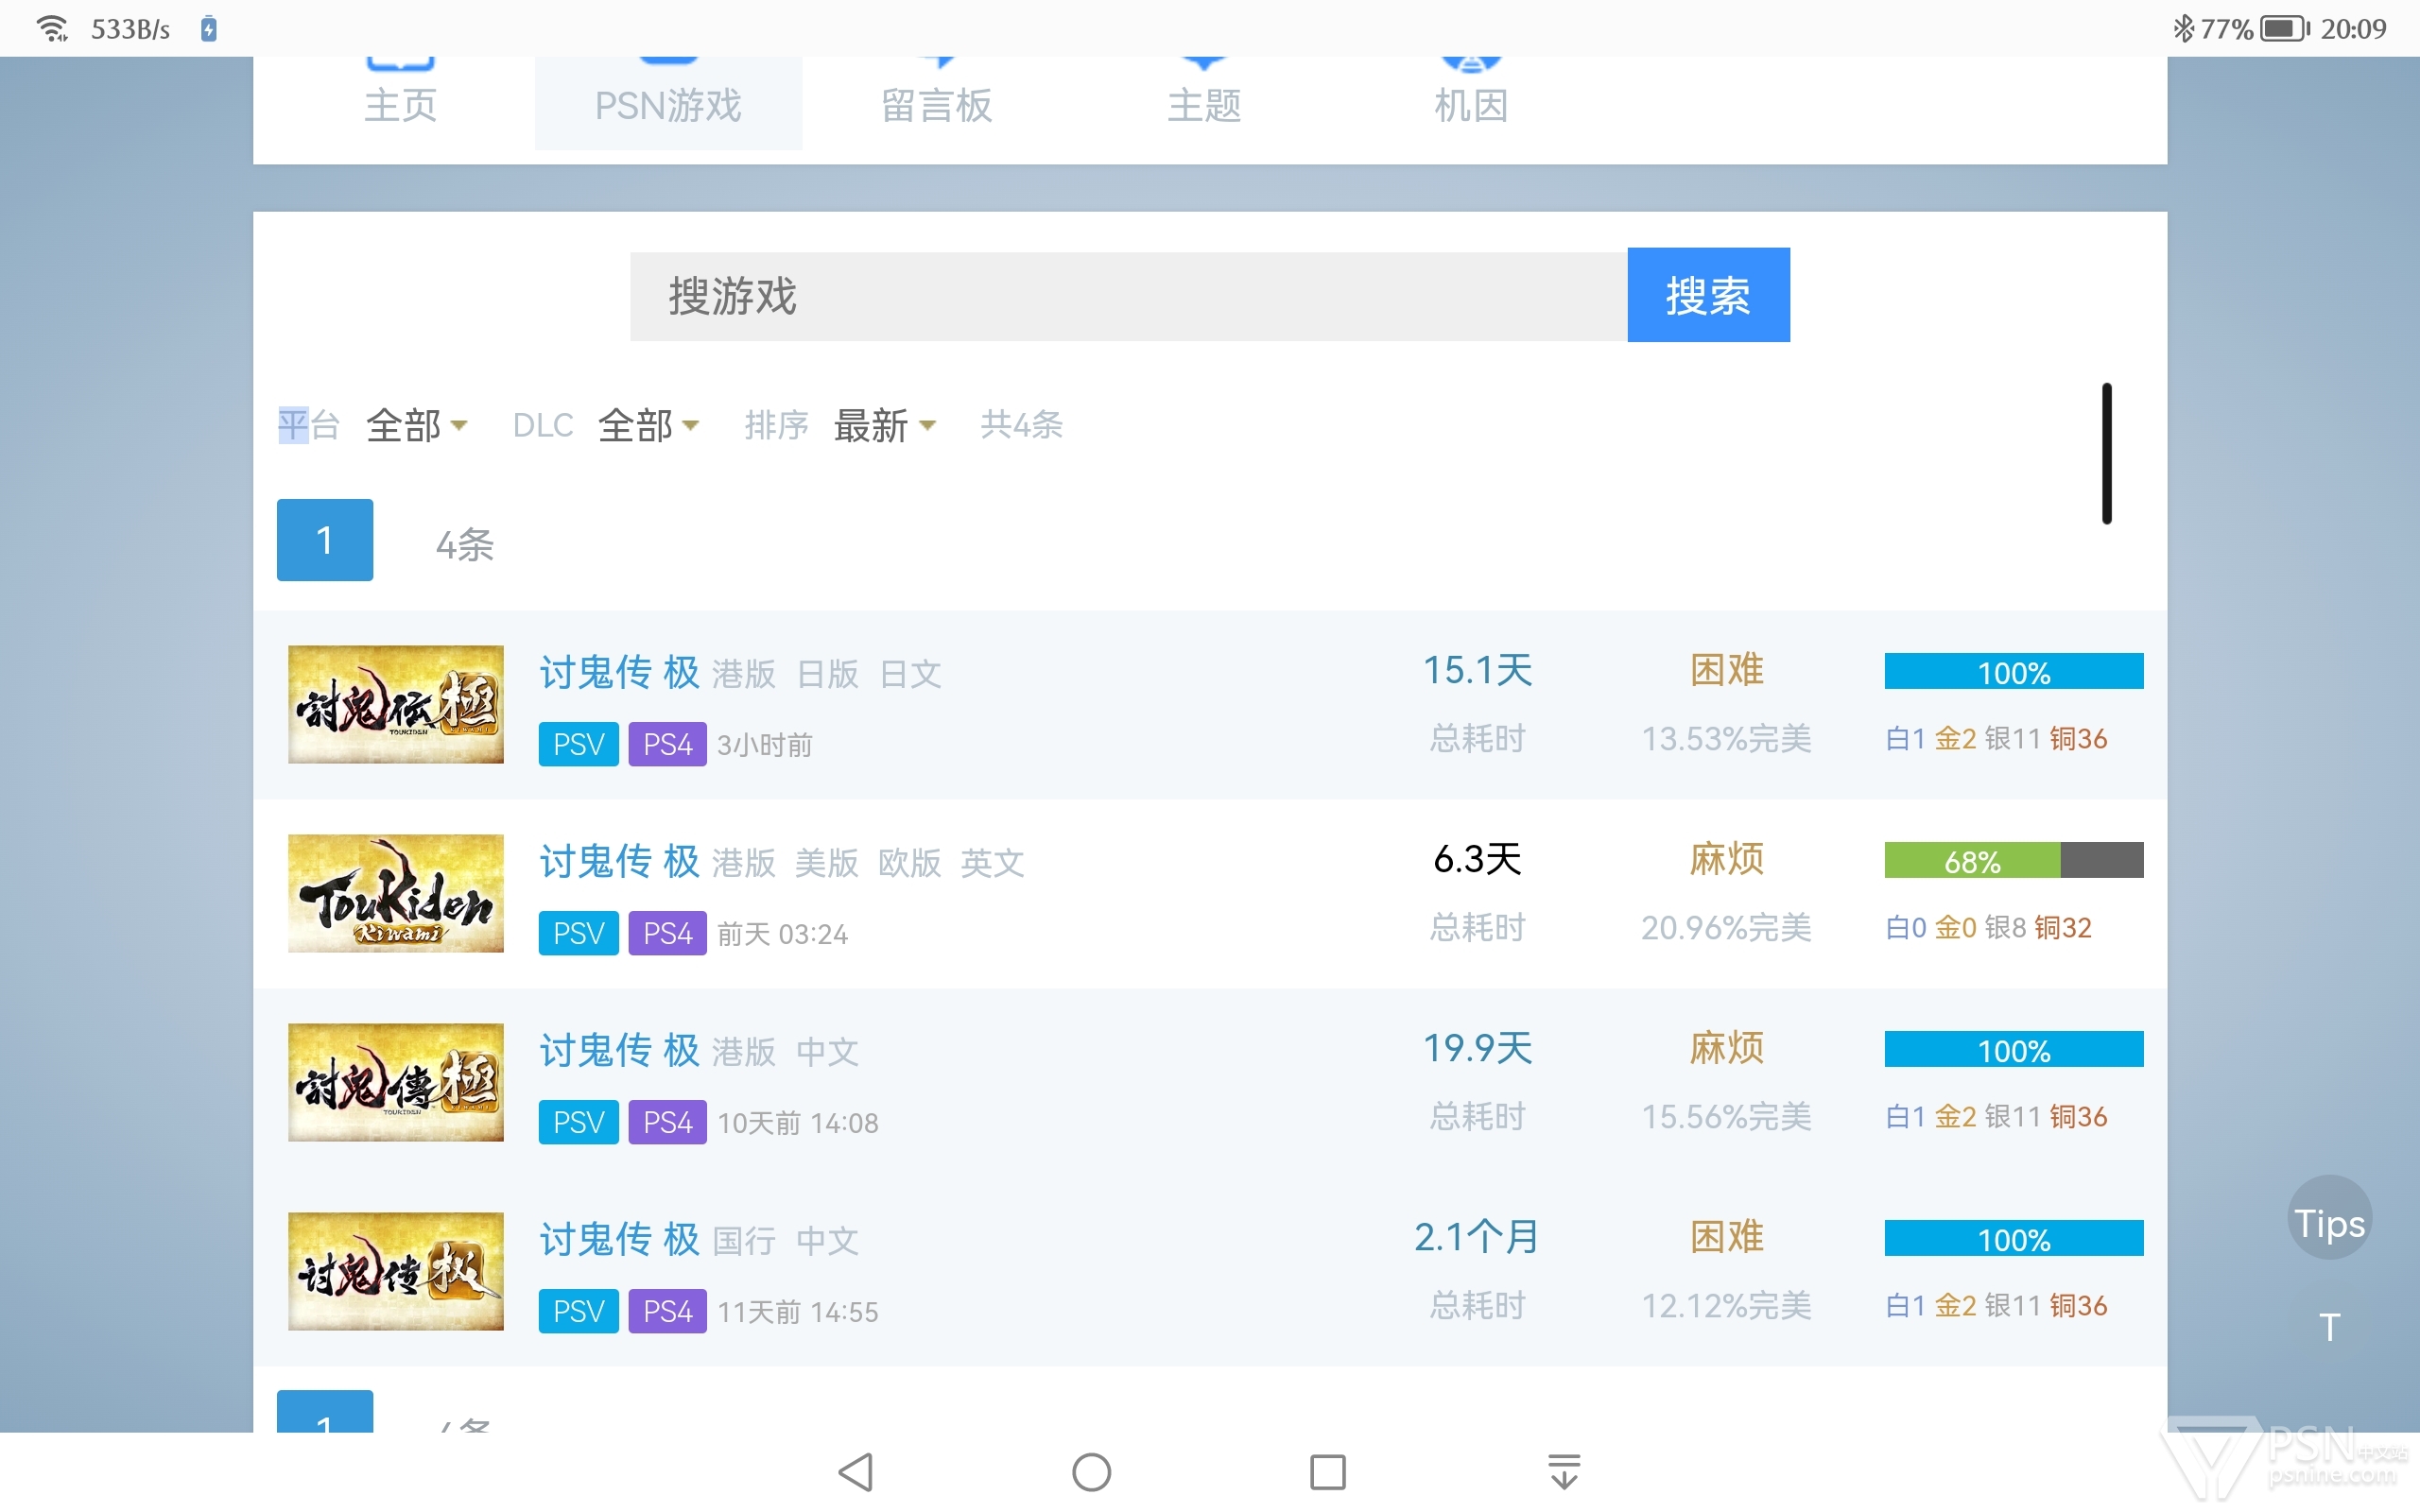Click PSV tag on 港版 中文 row
Image resolution: width=2420 pixels, height=1512 pixels.
[579, 1122]
